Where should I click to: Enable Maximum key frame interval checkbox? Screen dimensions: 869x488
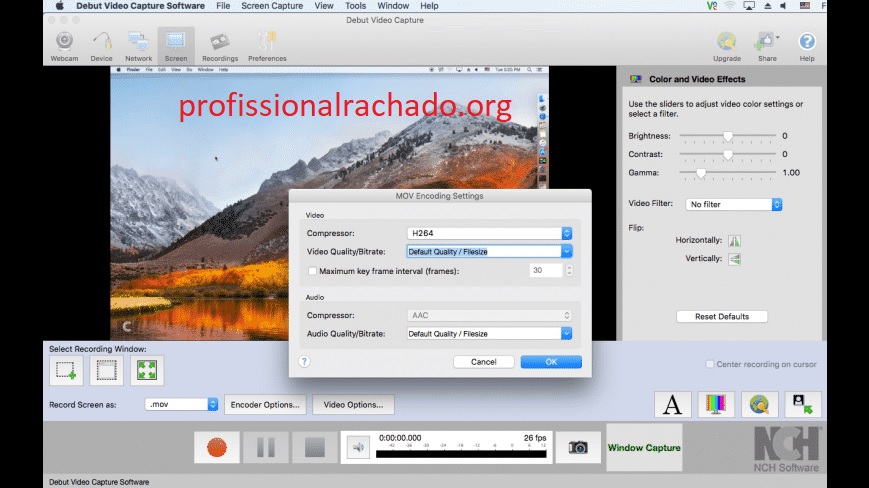tap(313, 271)
